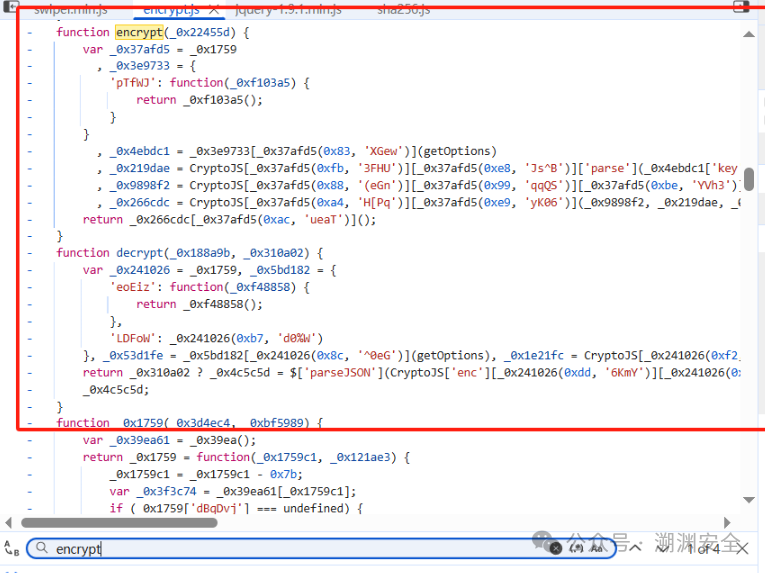
Task: Click the highlighted encrypt function name
Action: pyautogui.click(x=139, y=32)
